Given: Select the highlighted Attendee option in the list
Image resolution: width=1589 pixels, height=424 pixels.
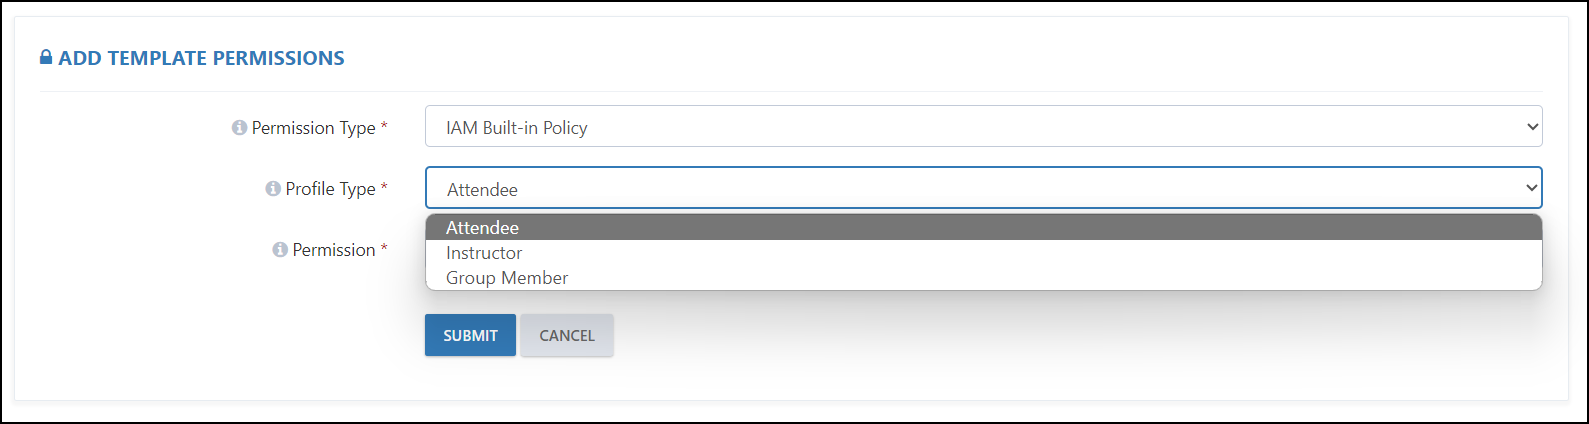Looking at the screenshot, I should [x=983, y=228].
